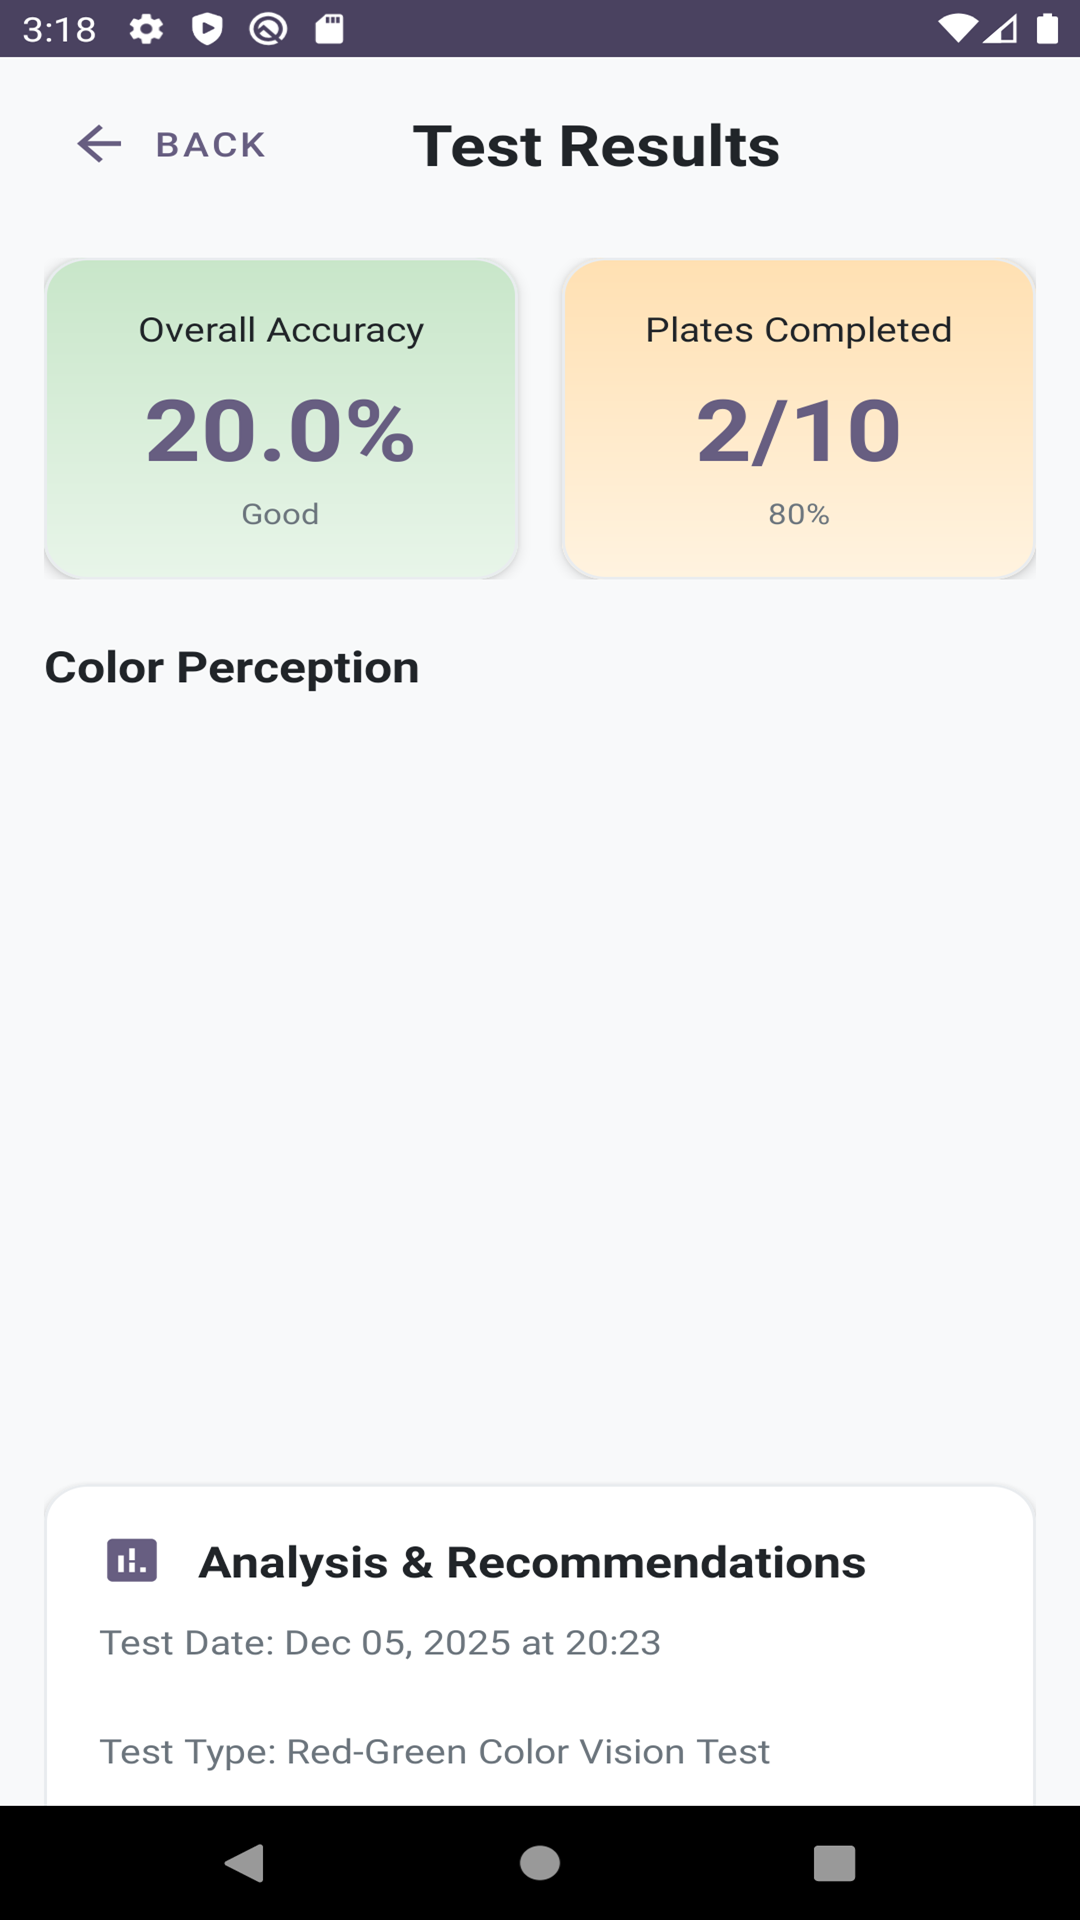Tap the Color Perception section heading
The height and width of the screenshot is (1920, 1080).
point(232,667)
